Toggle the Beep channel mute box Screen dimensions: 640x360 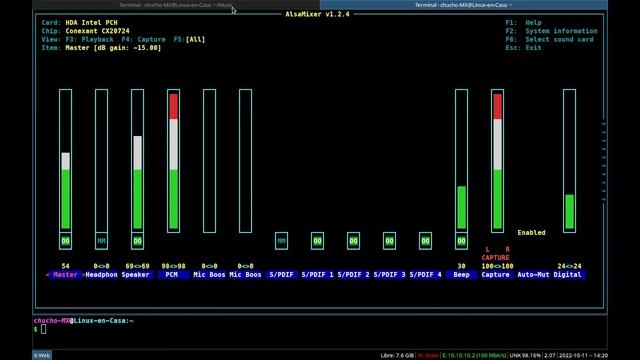(x=461, y=241)
